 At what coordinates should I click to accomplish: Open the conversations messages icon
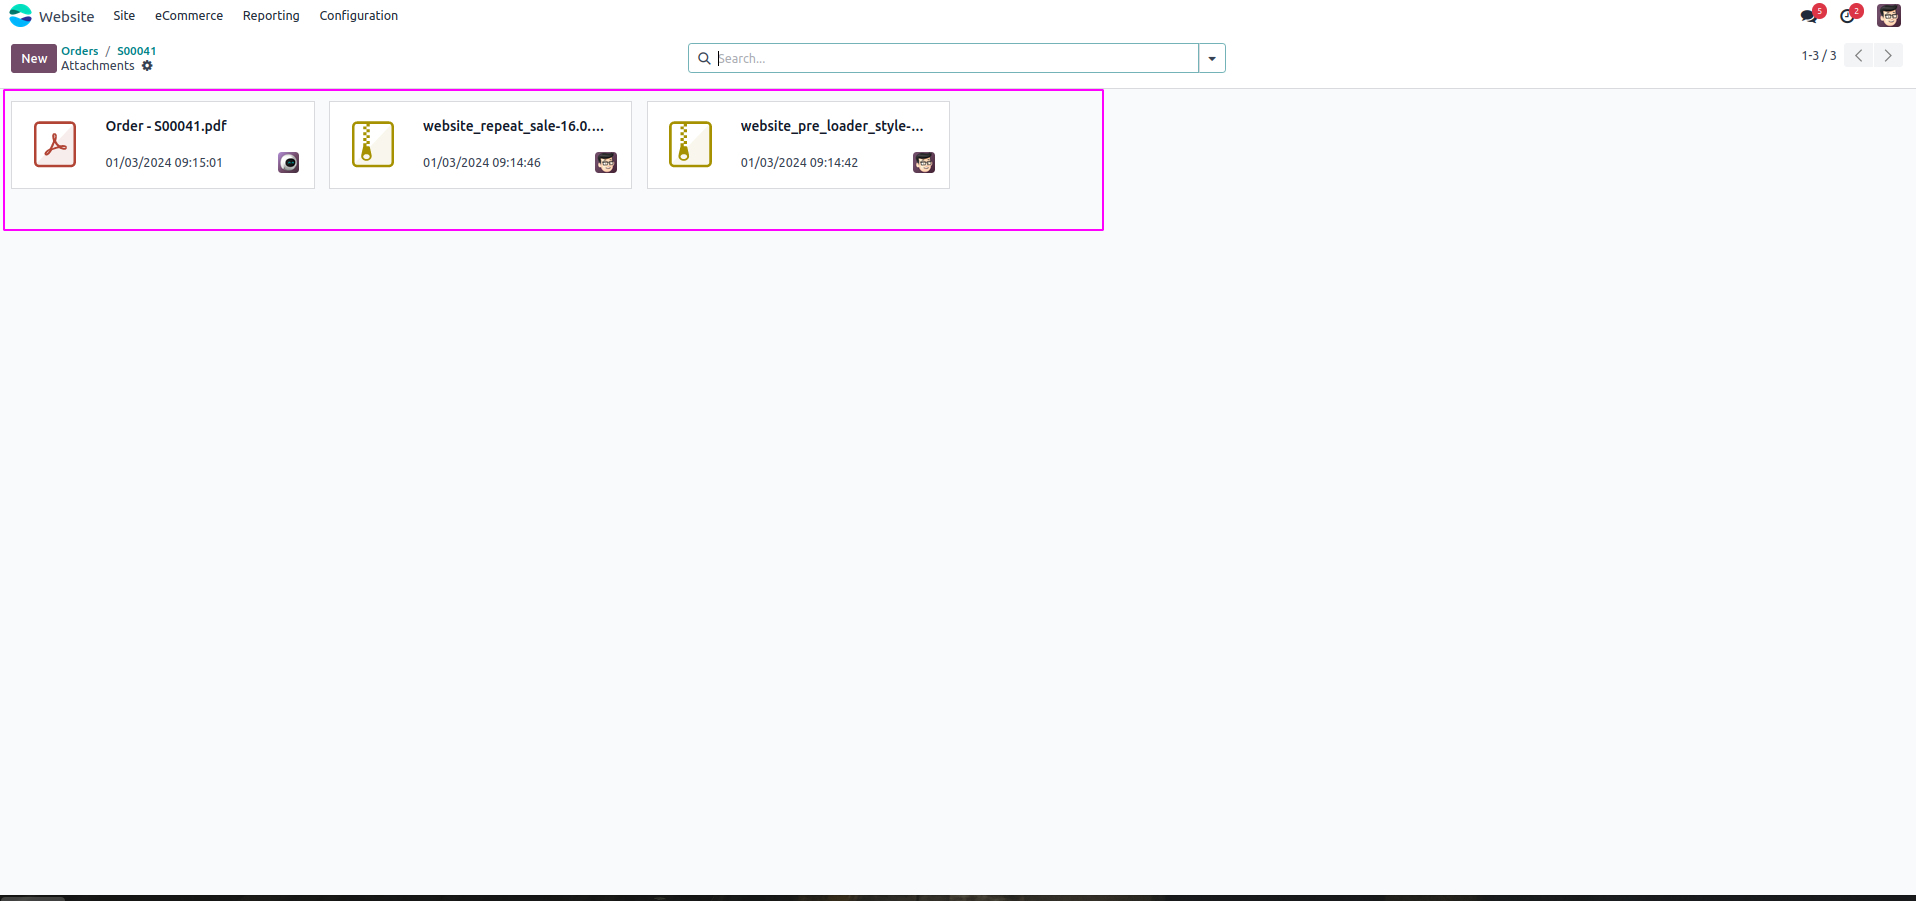pyautogui.click(x=1810, y=16)
